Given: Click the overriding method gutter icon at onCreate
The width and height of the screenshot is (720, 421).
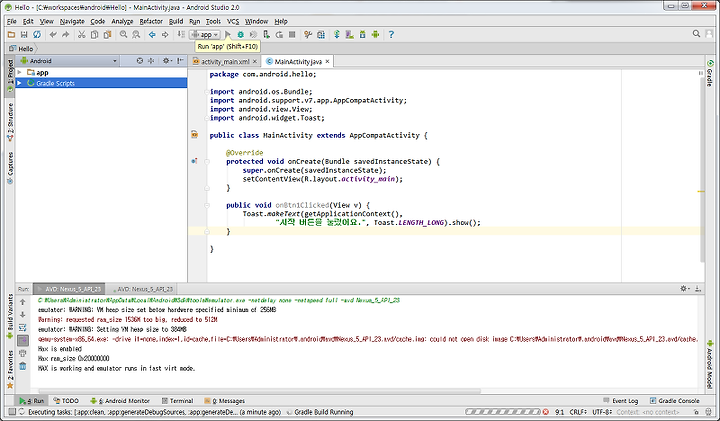Looking at the screenshot, I should [x=194, y=161].
